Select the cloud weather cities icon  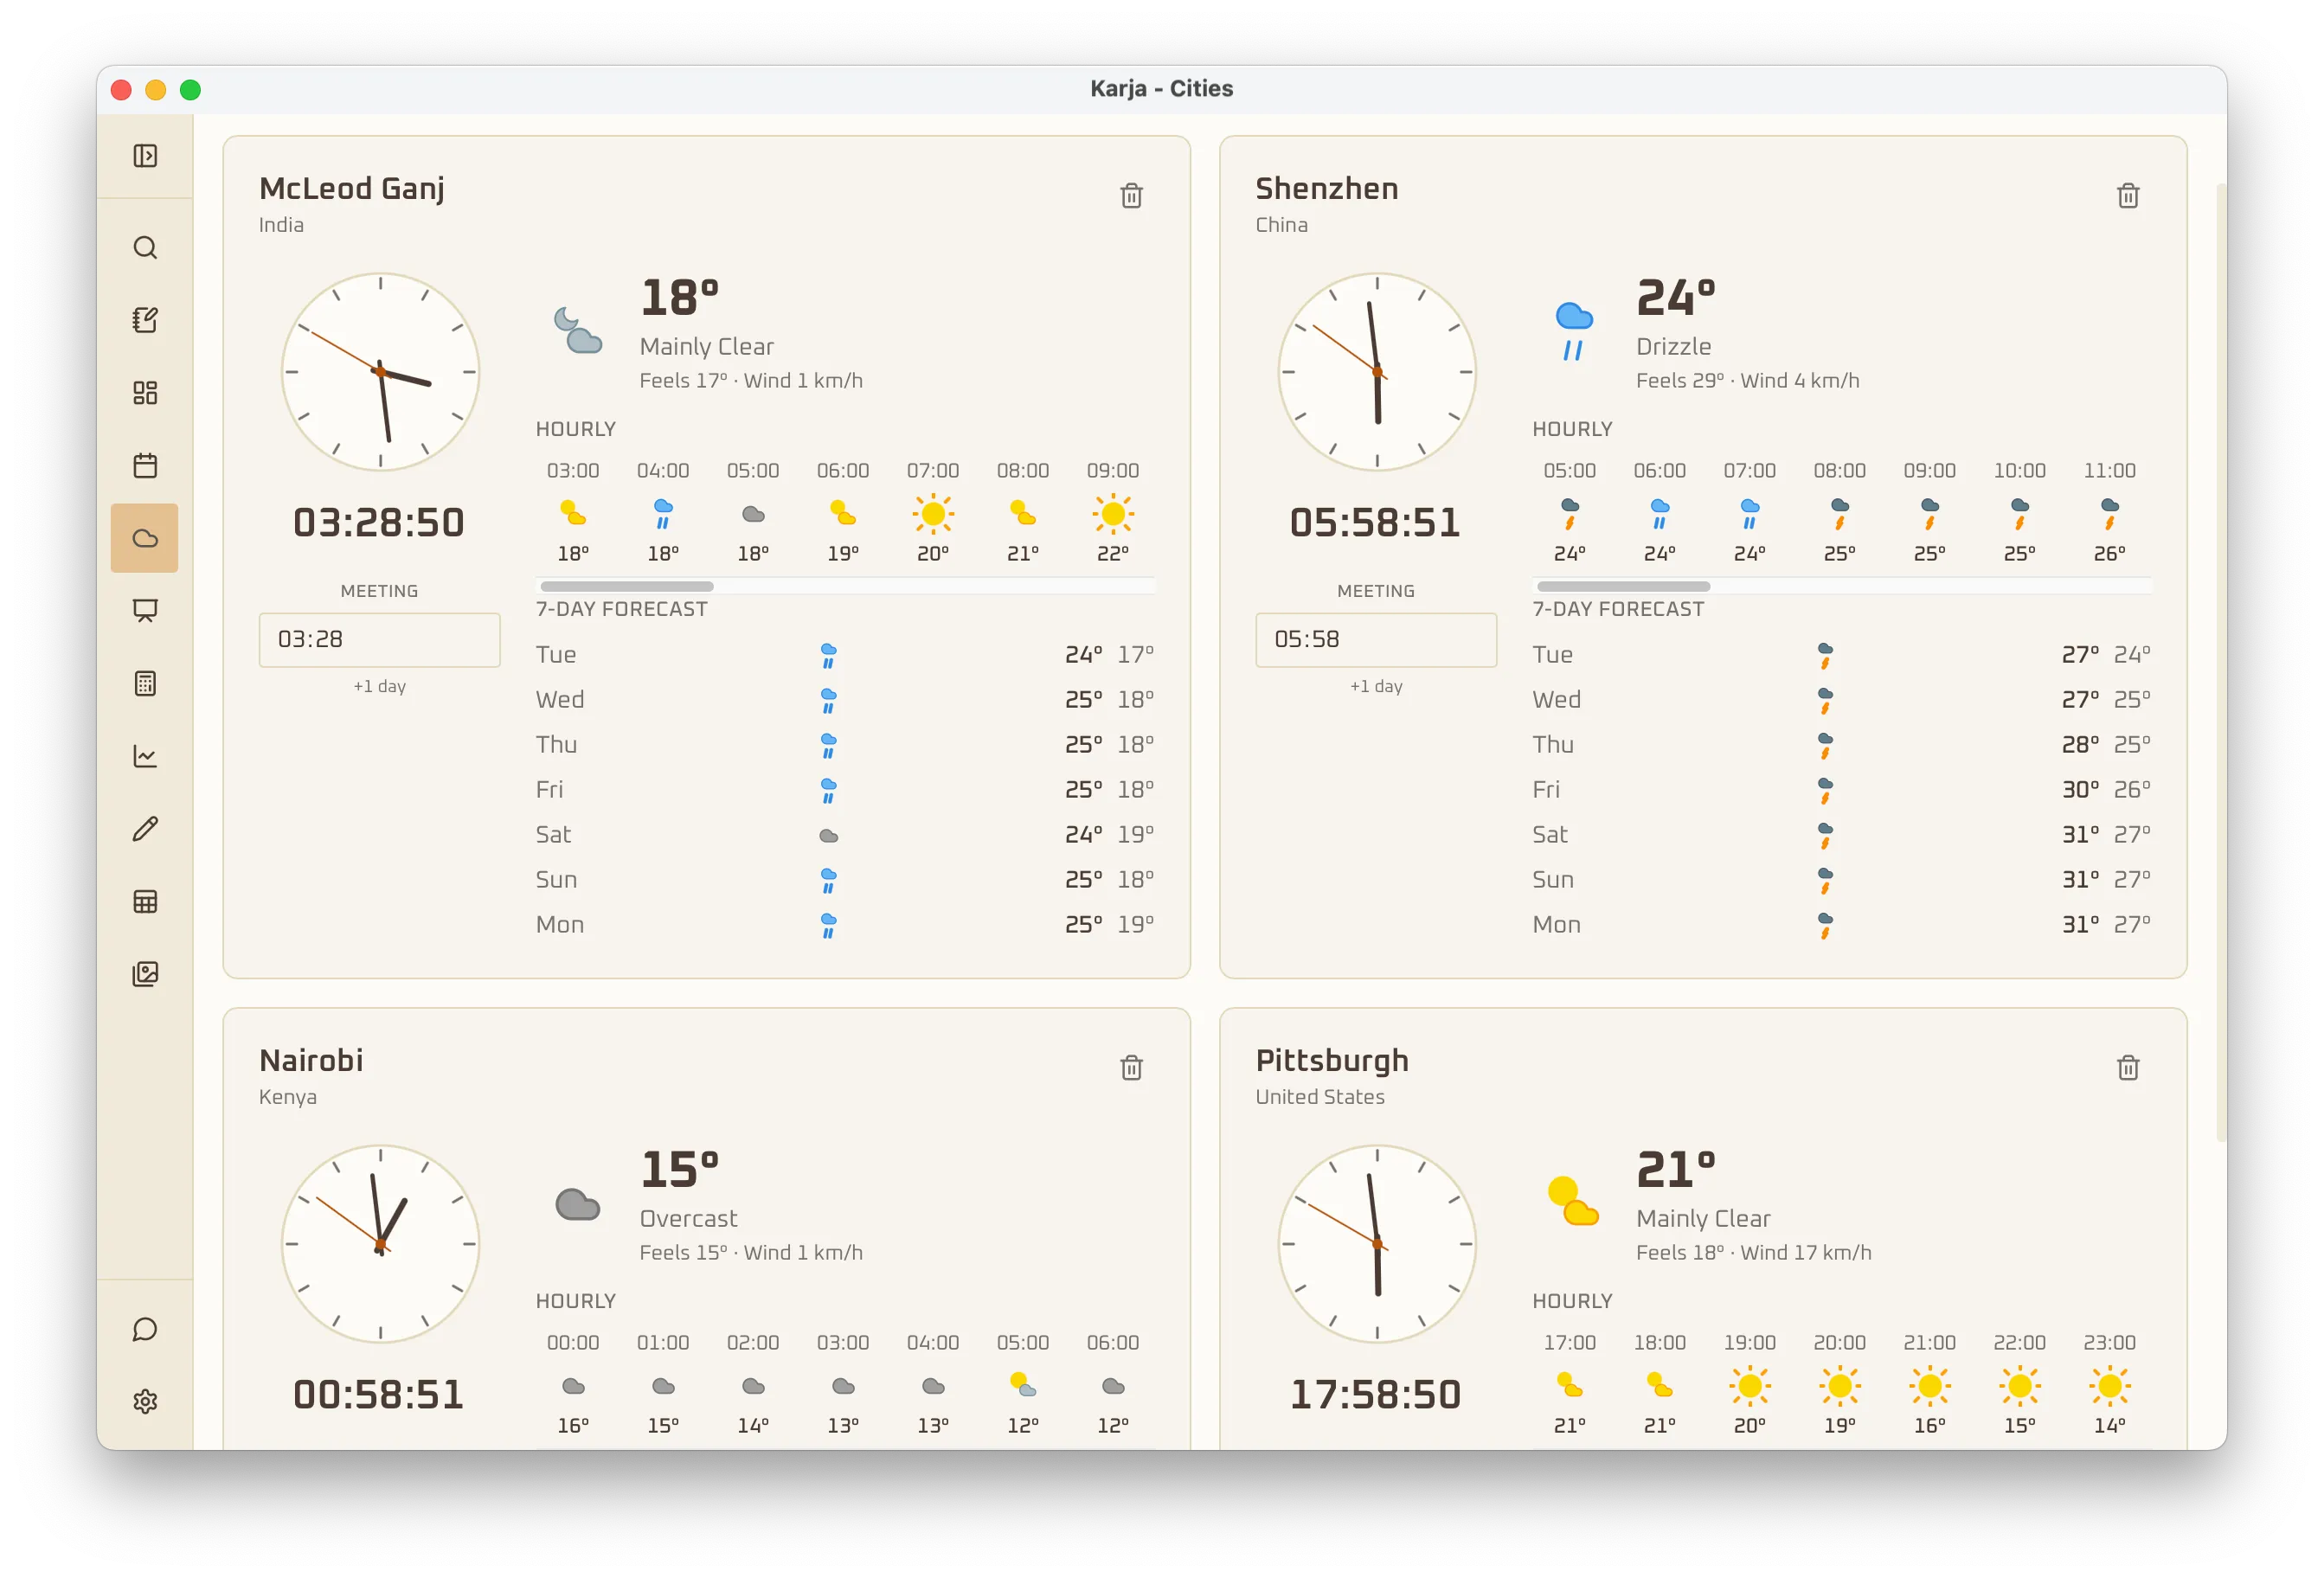(145, 538)
